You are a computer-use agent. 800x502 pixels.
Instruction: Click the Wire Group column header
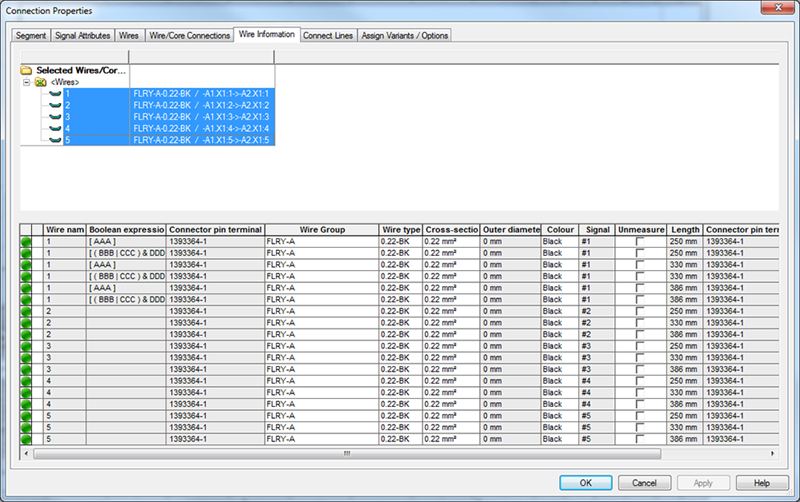click(x=320, y=229)
